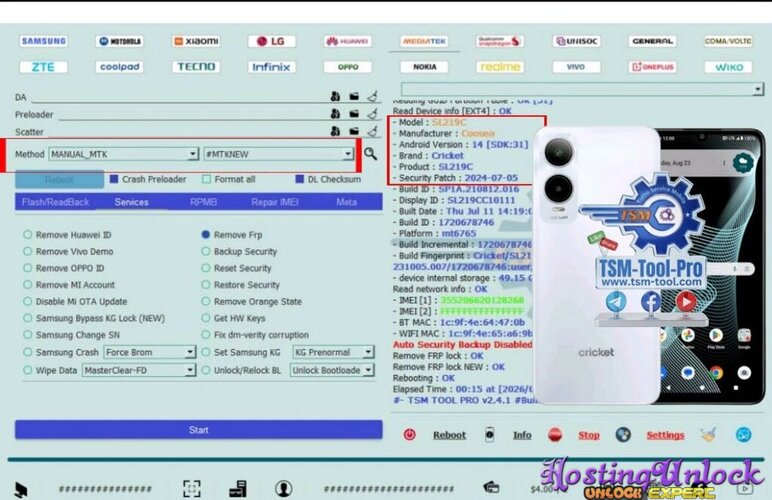
Task: Click the phone icon beside Info
Action: coord(489,435)
